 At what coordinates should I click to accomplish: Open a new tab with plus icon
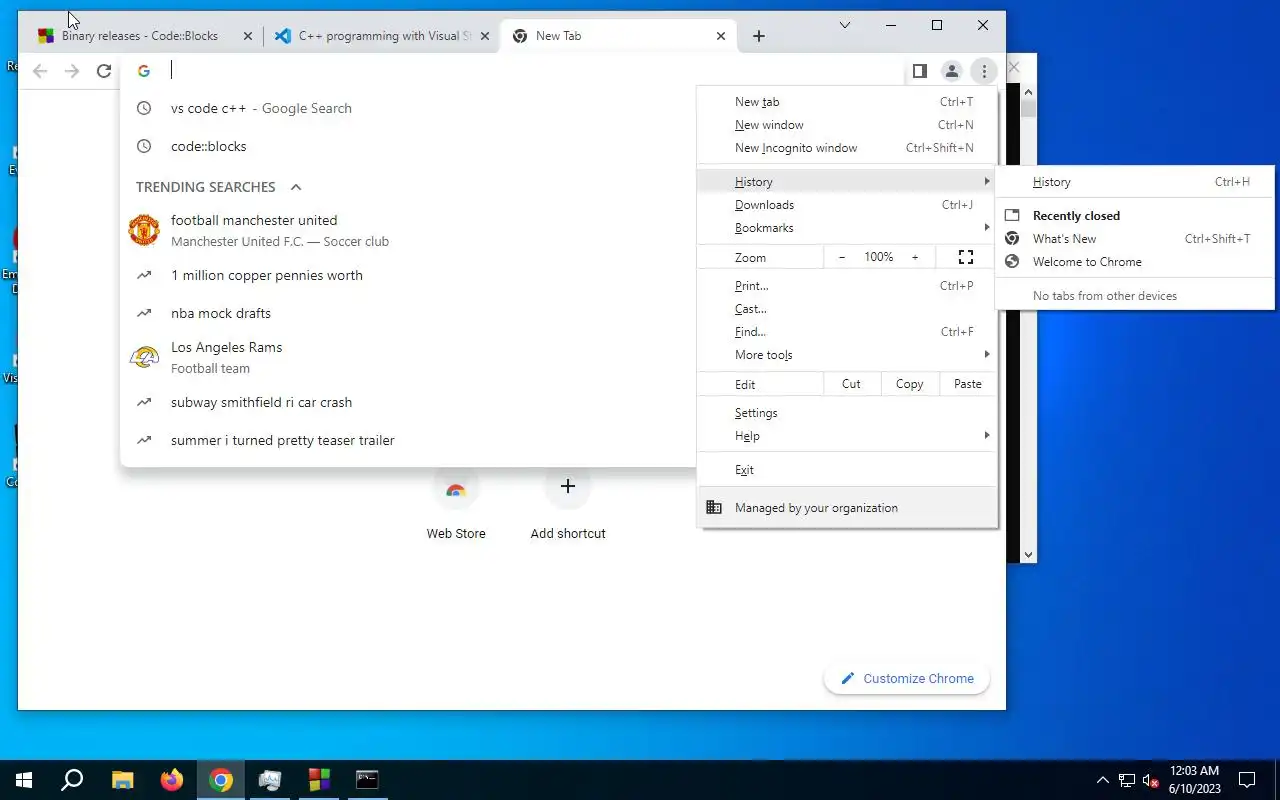pyautogui.click(x=759, y=36)
